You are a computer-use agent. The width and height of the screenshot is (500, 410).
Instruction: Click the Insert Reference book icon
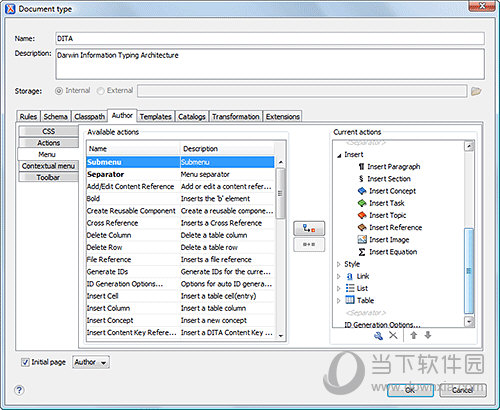click(x=362, y=227)
